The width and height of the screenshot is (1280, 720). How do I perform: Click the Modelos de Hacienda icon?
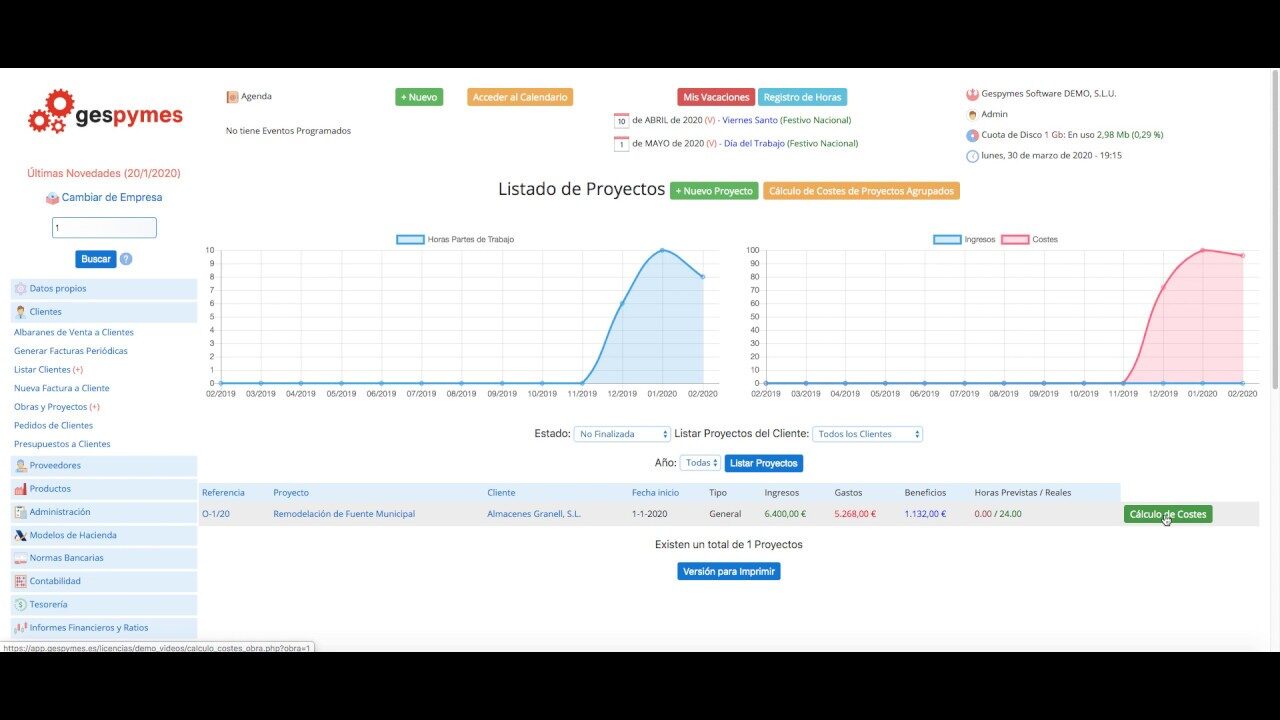[x=21, y=535]
